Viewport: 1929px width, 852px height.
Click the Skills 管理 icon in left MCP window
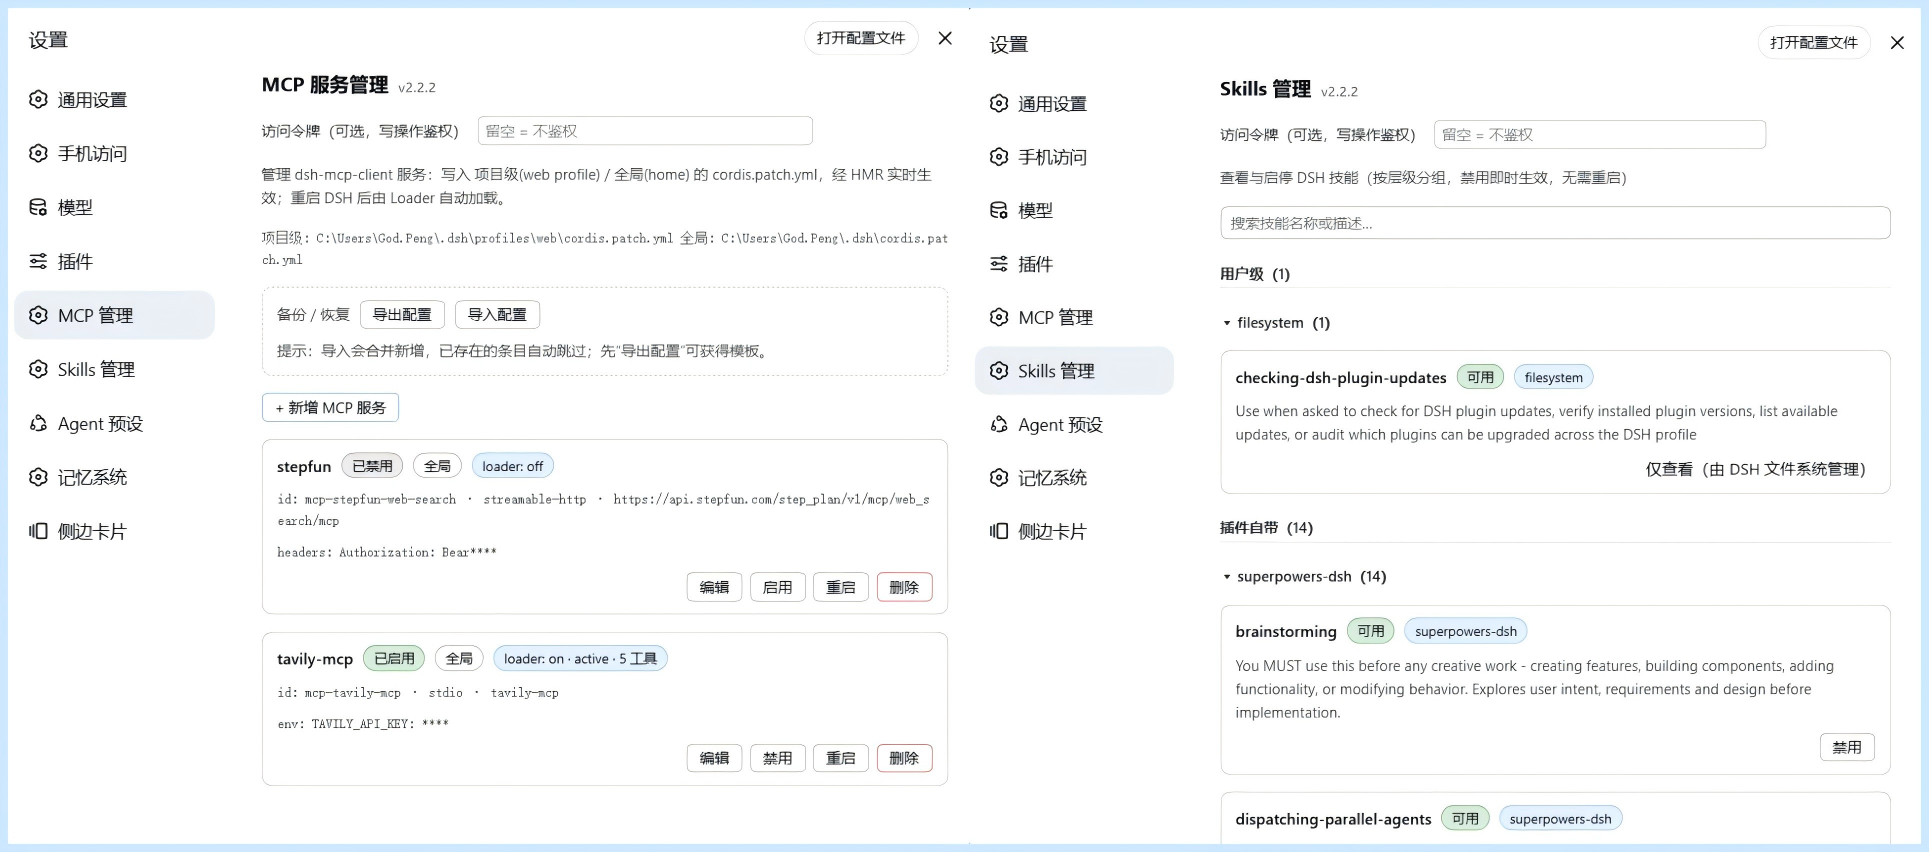pyautogui.click(x=38, y=369)
